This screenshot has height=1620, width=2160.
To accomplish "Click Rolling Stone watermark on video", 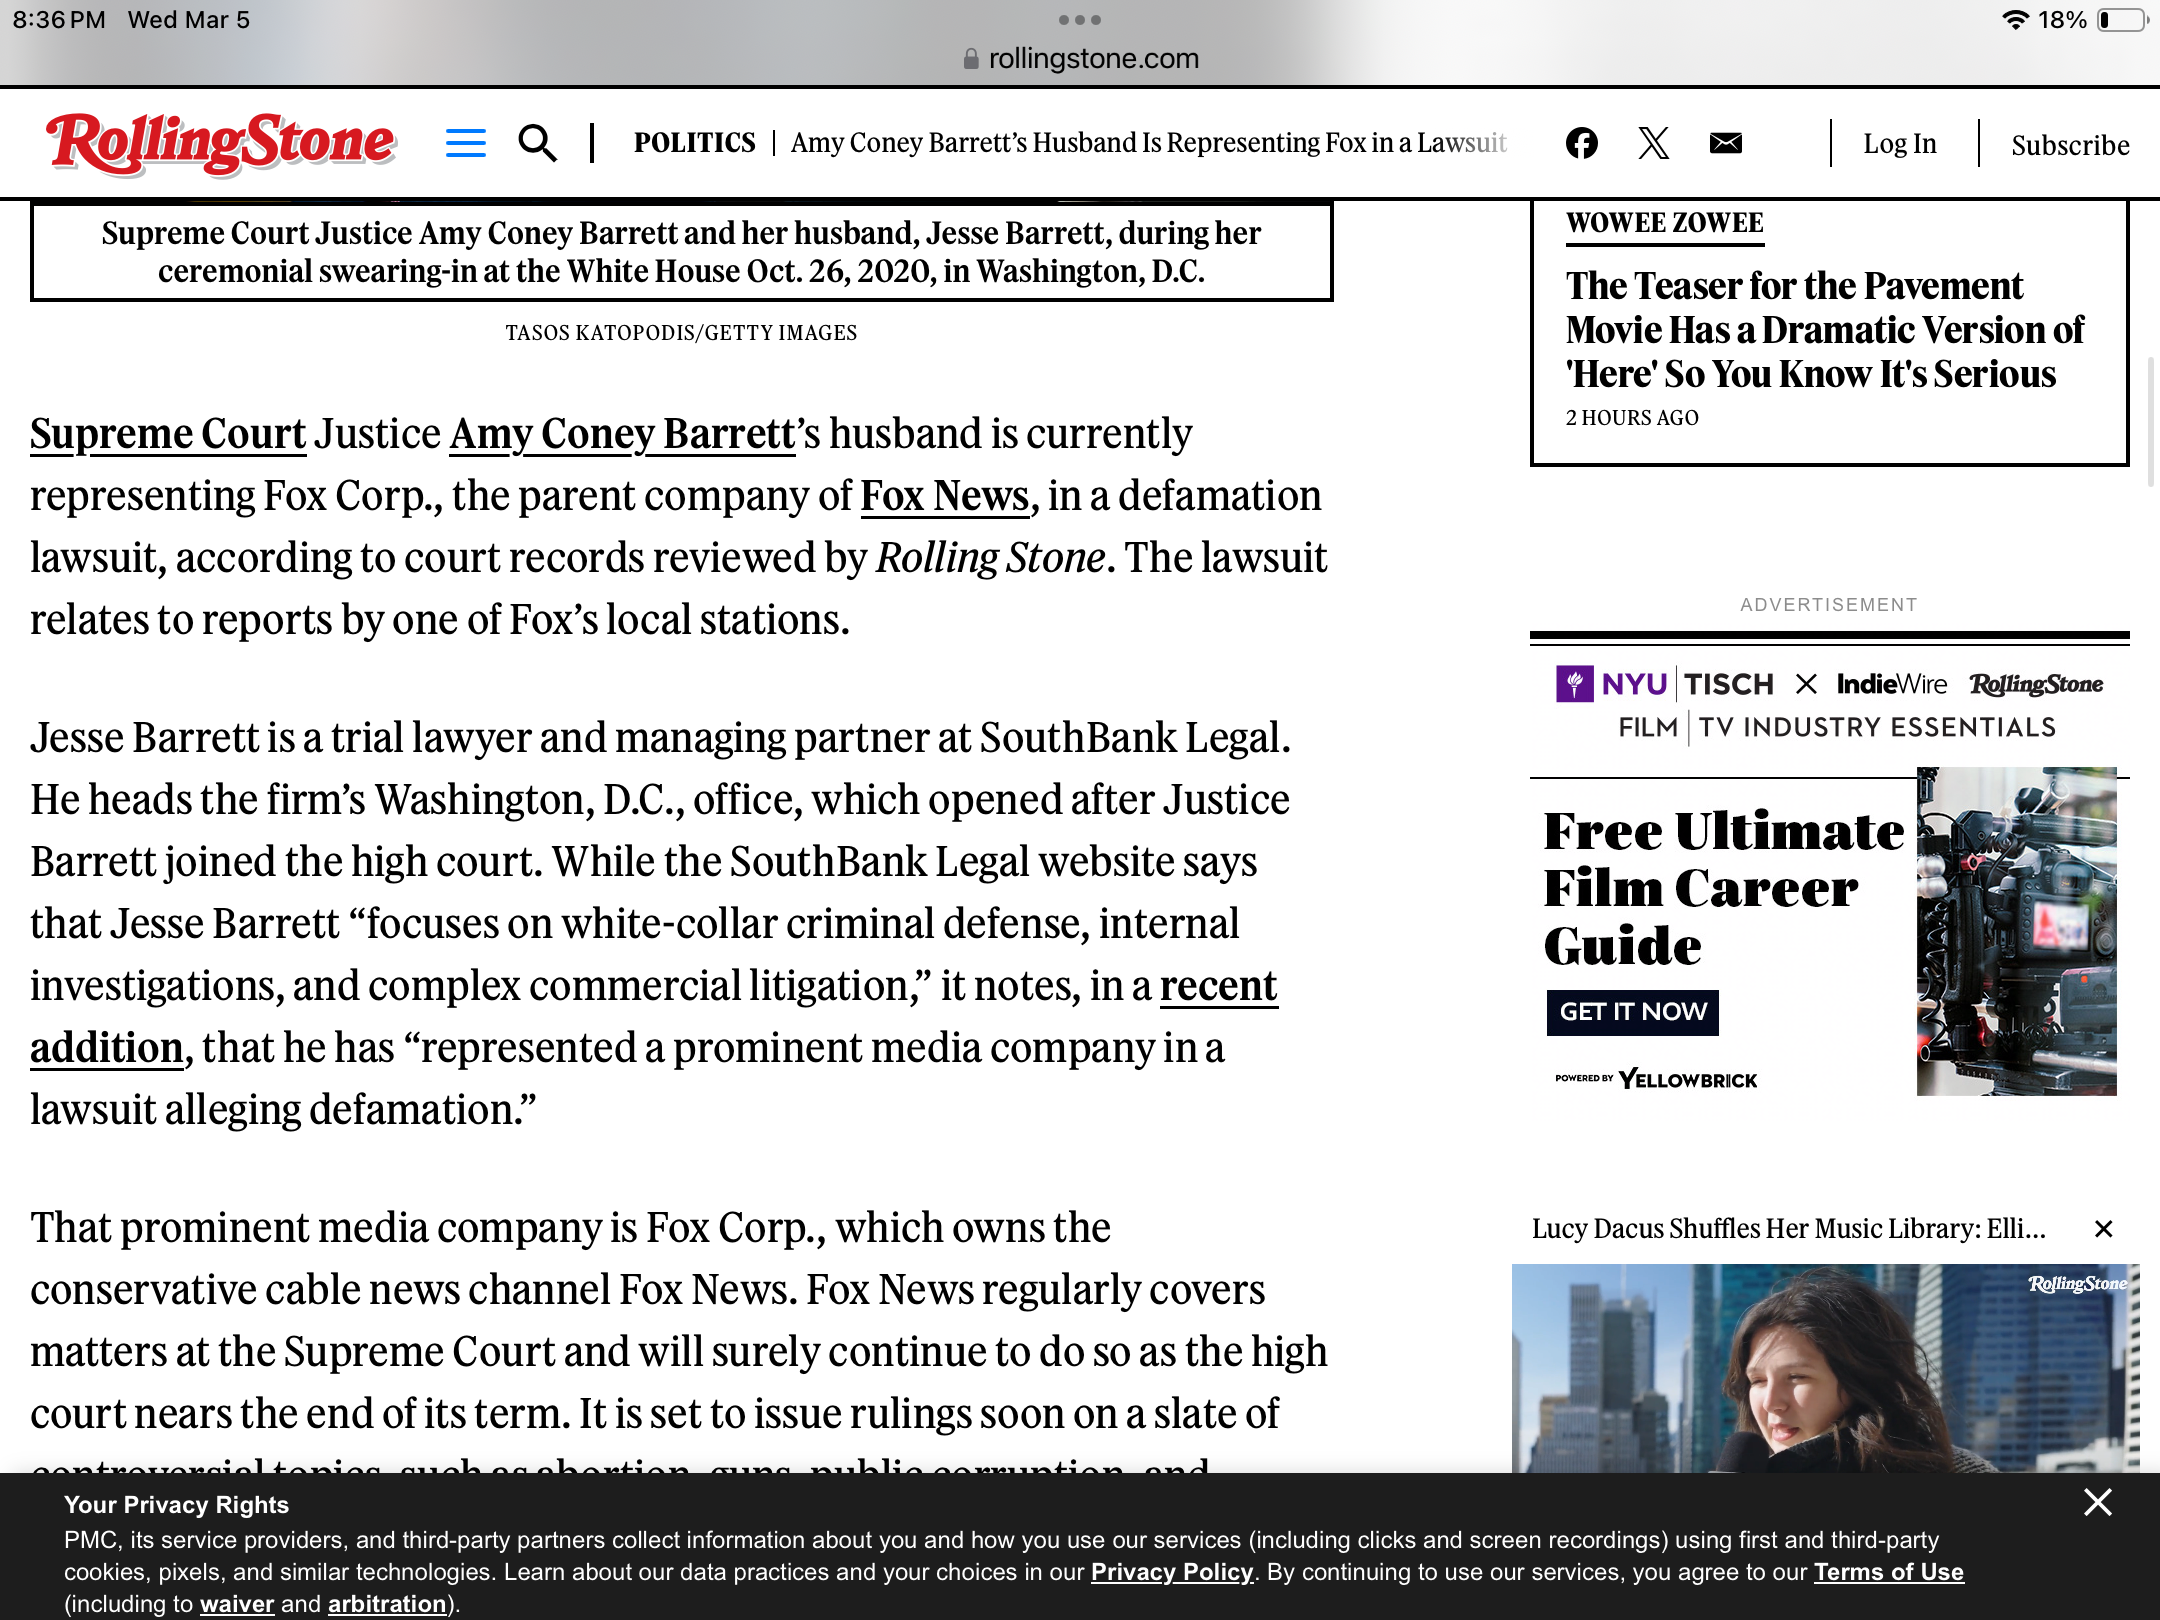I will [x=2078, y=1284].
